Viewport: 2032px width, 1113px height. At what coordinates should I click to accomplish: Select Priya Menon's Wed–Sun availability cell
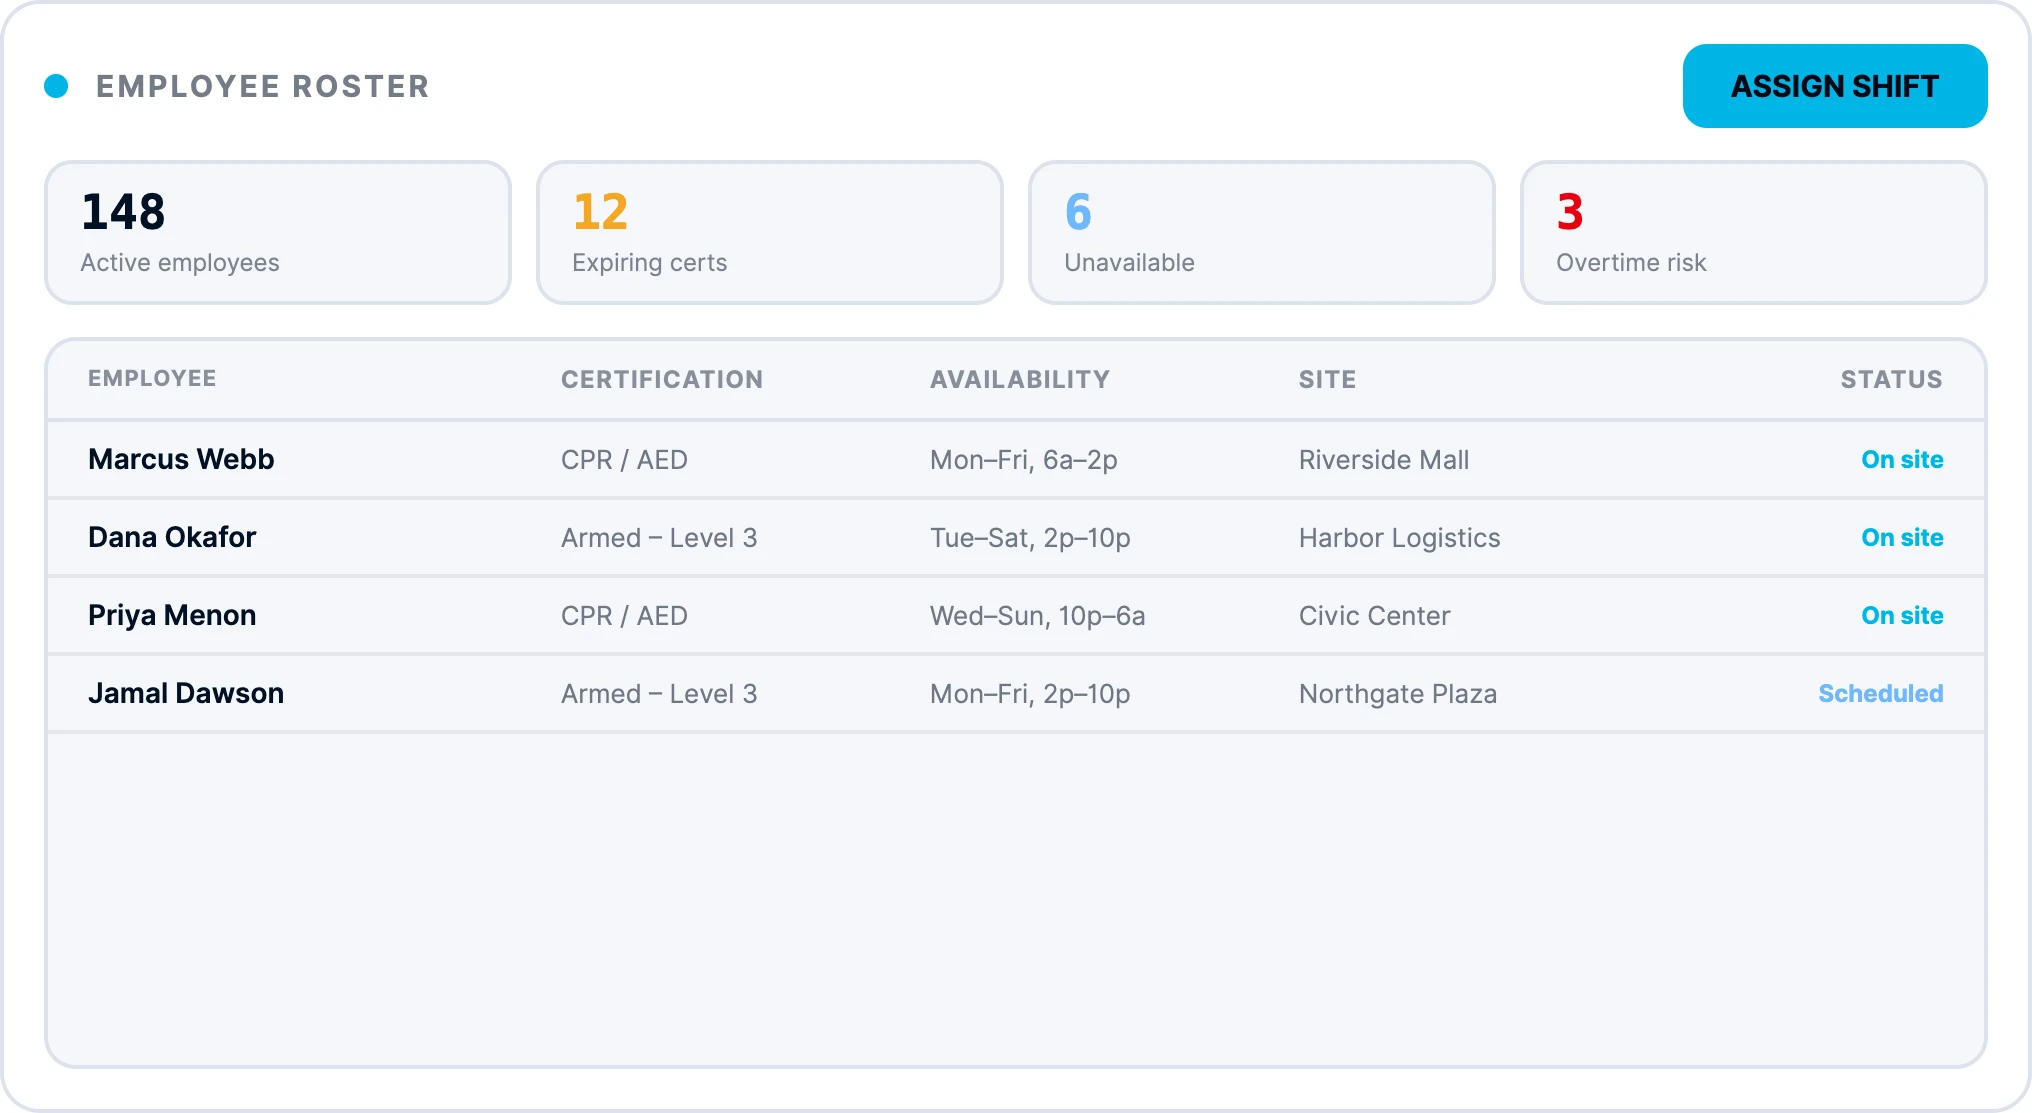pyautogui.click(x=1037, y=616)
